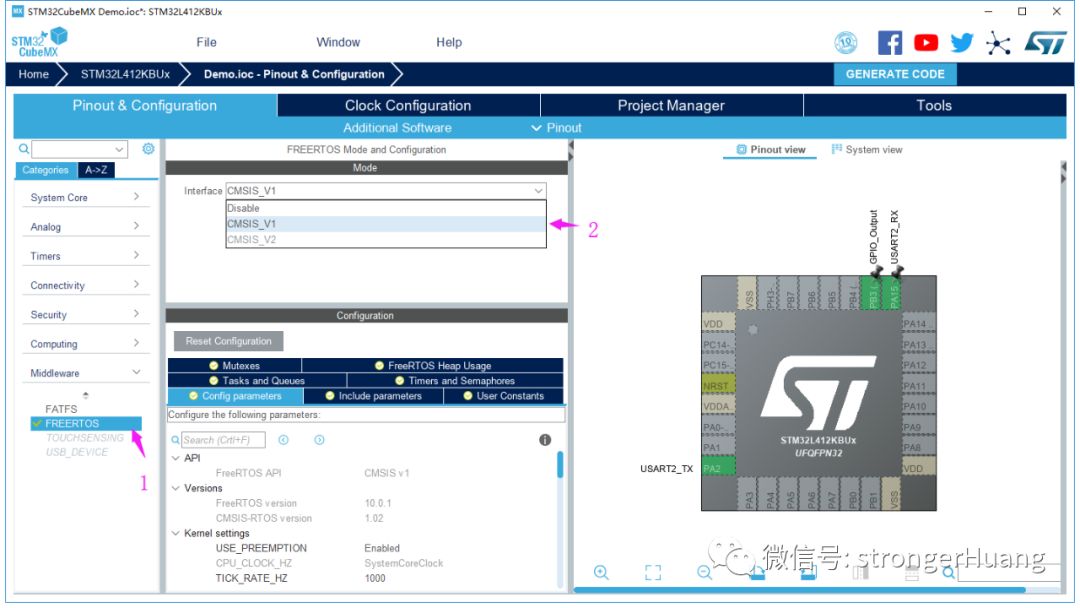Screen dimensions: 1080x608
Task: Expand the System Core category
Action: click(85, 198)
